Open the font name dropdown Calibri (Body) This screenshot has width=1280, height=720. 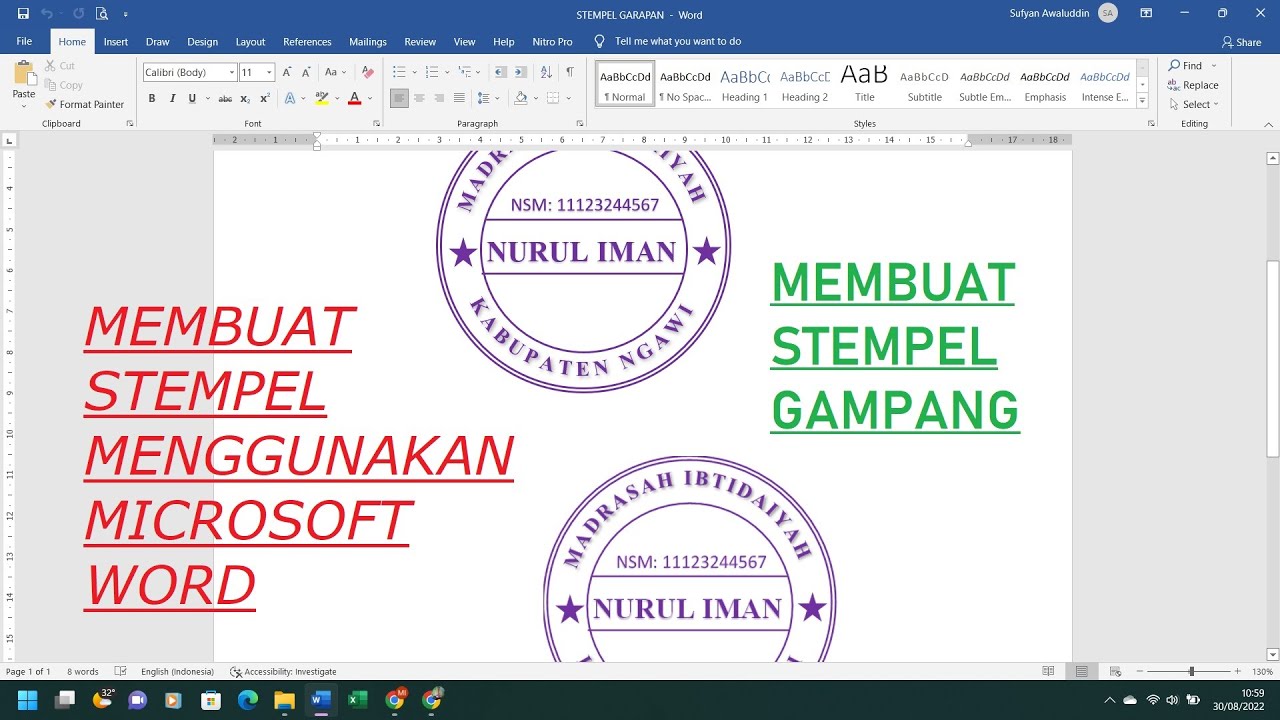[x=232, y=72]
